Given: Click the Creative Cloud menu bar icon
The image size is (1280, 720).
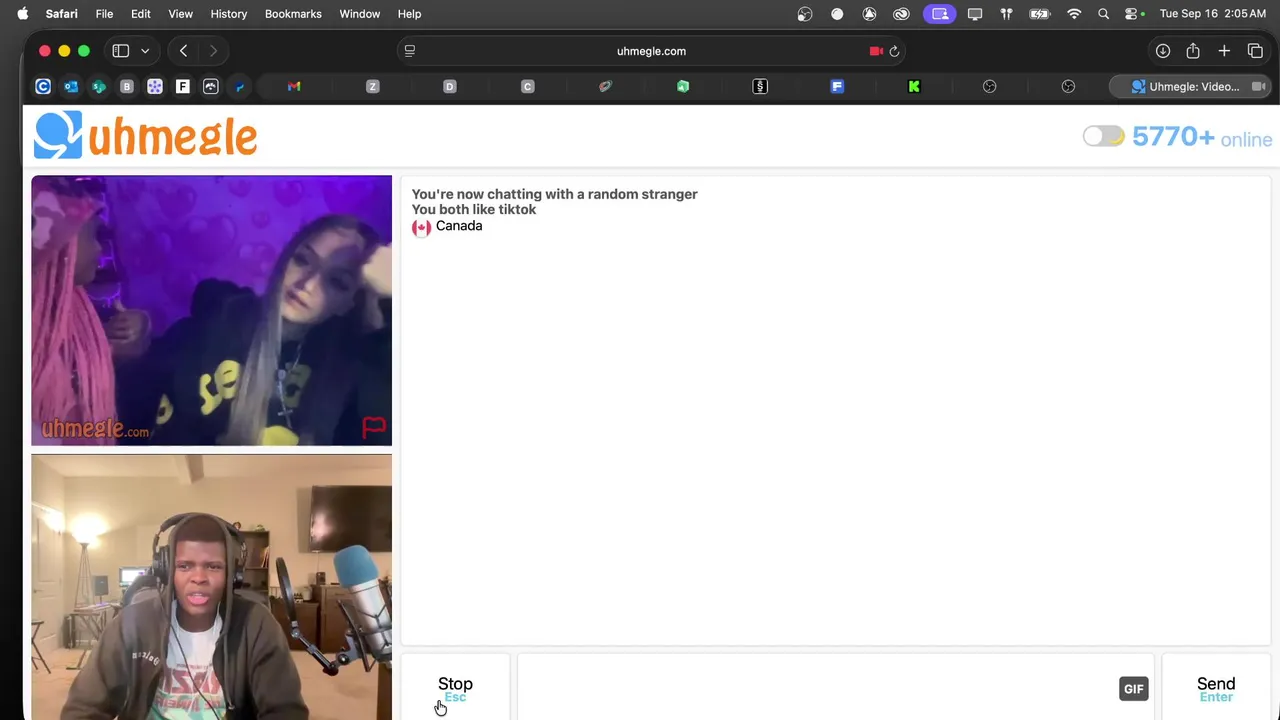Looking at the screenshot, I should pyautogui.click(x=902, y=14).
